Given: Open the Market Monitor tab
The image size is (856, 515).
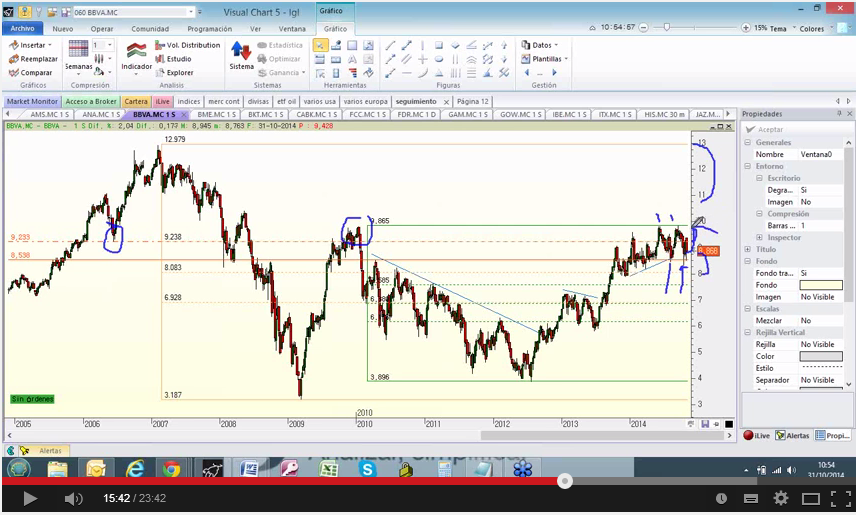Looking at the screenshot, I should tap(32, 101).
